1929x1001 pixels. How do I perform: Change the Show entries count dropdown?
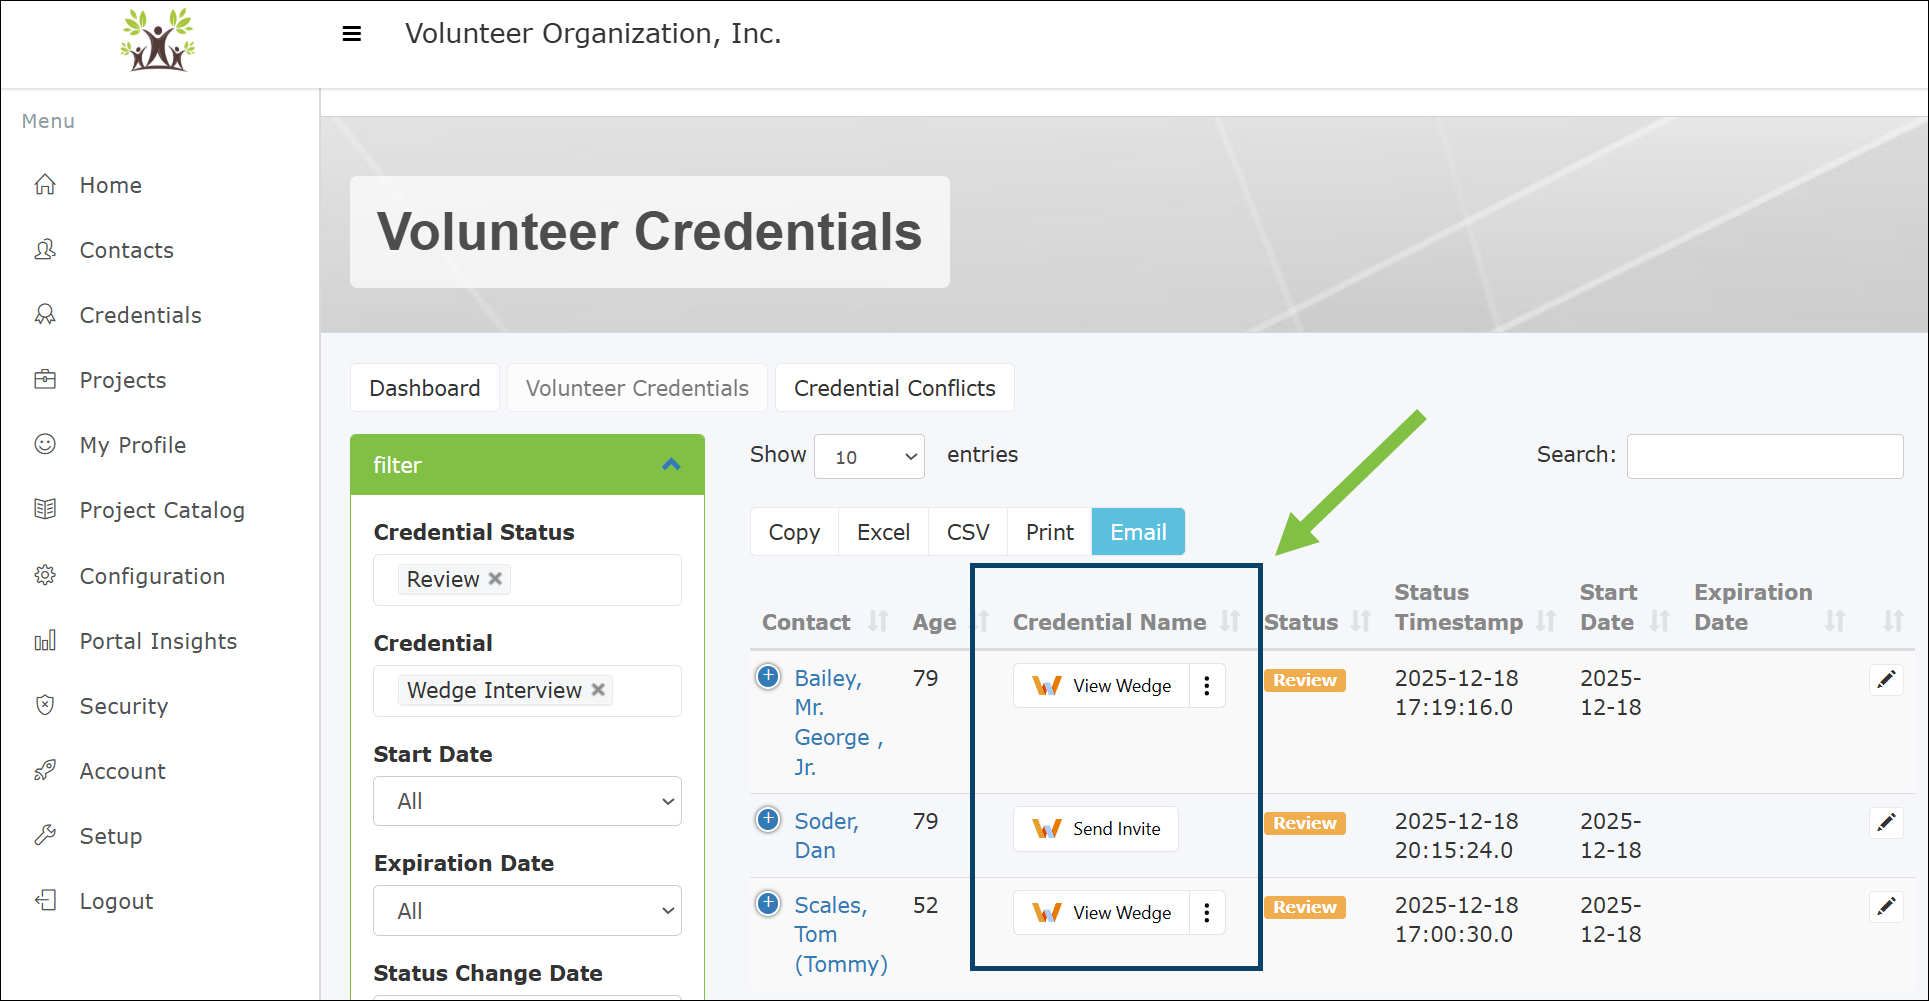pyautogui.click(x=869, y=457)
